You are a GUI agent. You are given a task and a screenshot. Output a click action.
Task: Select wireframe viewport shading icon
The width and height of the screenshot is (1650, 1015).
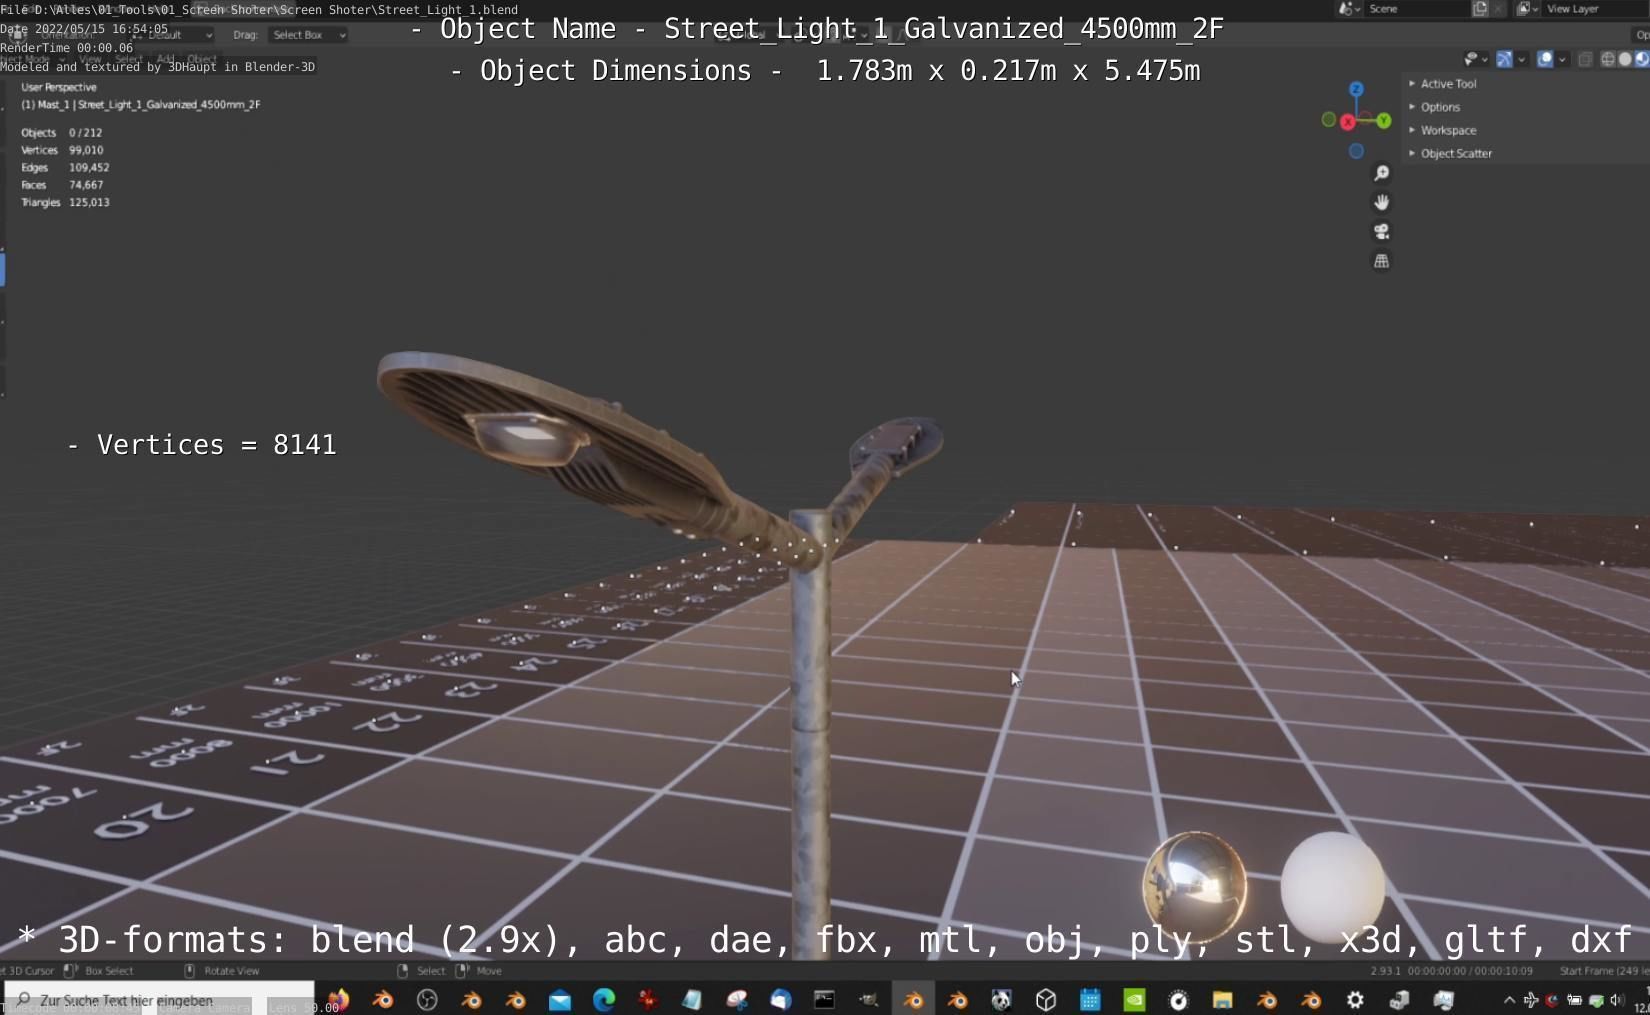point(1608,59)
